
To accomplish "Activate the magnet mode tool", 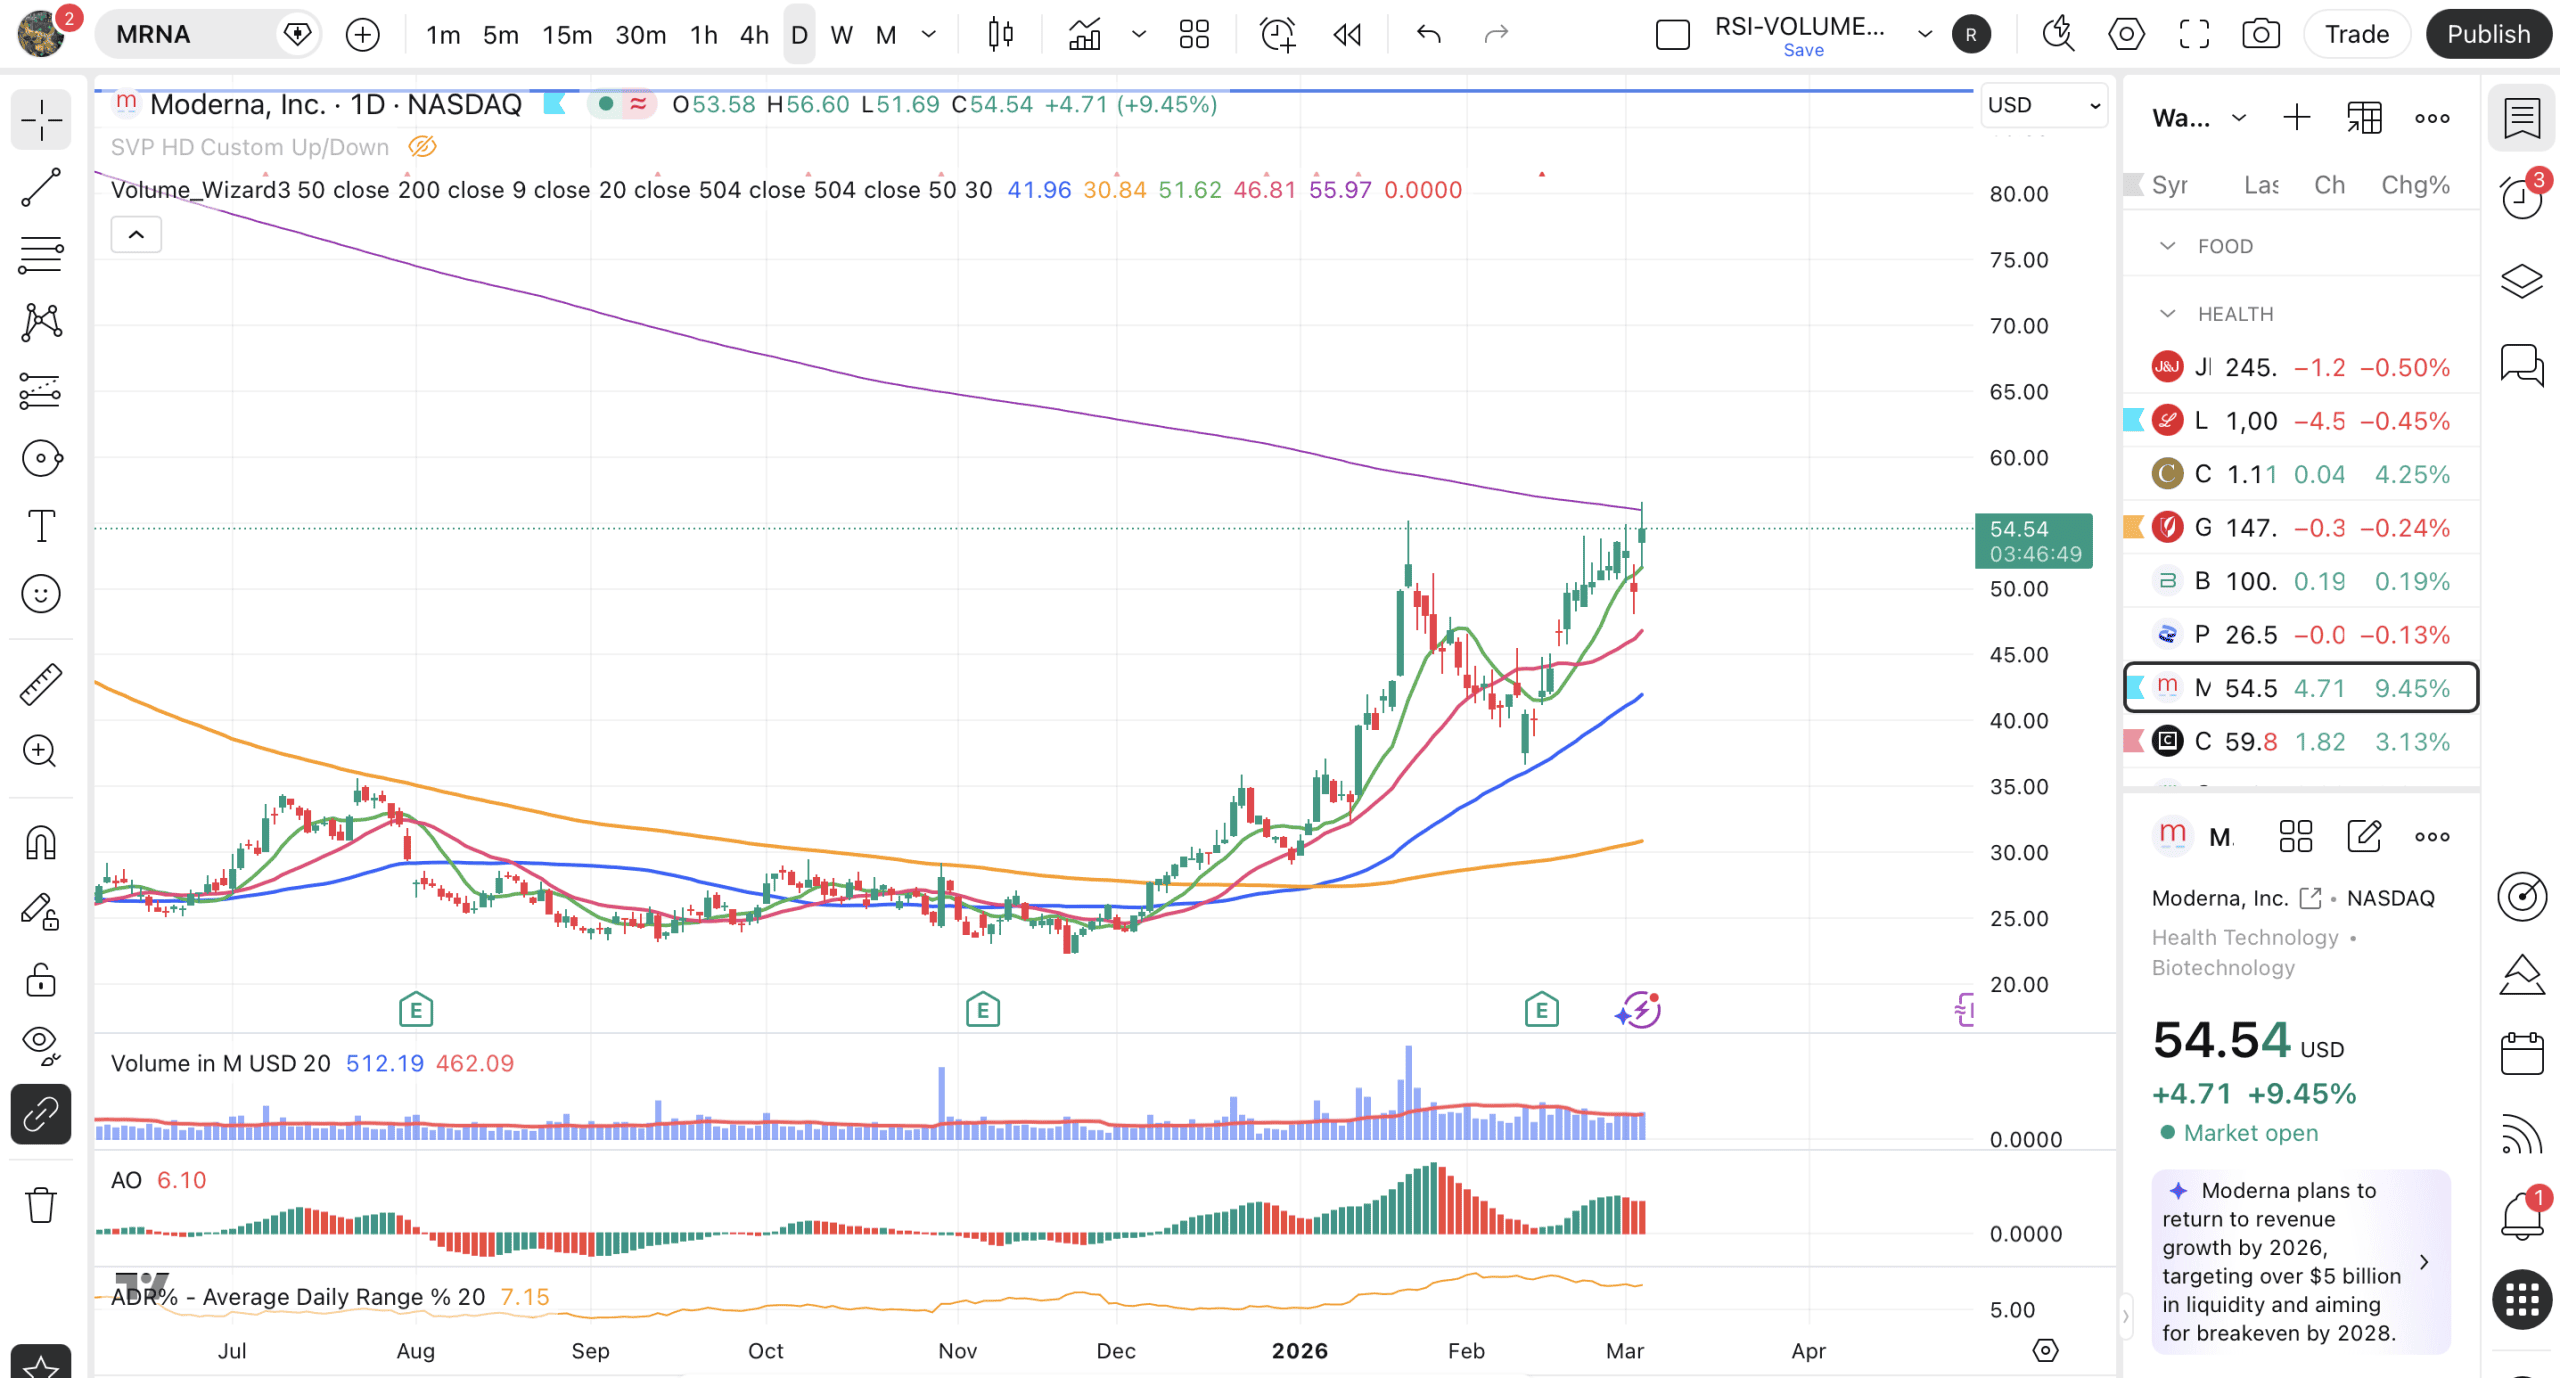I will [41, 843].
